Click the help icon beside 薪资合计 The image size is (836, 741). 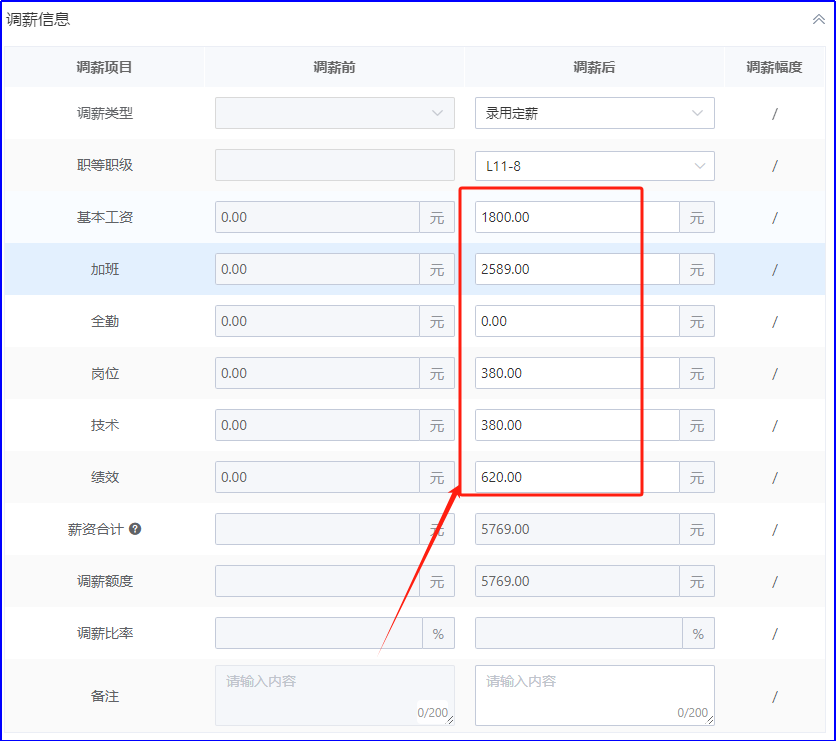tap(135, 529)
